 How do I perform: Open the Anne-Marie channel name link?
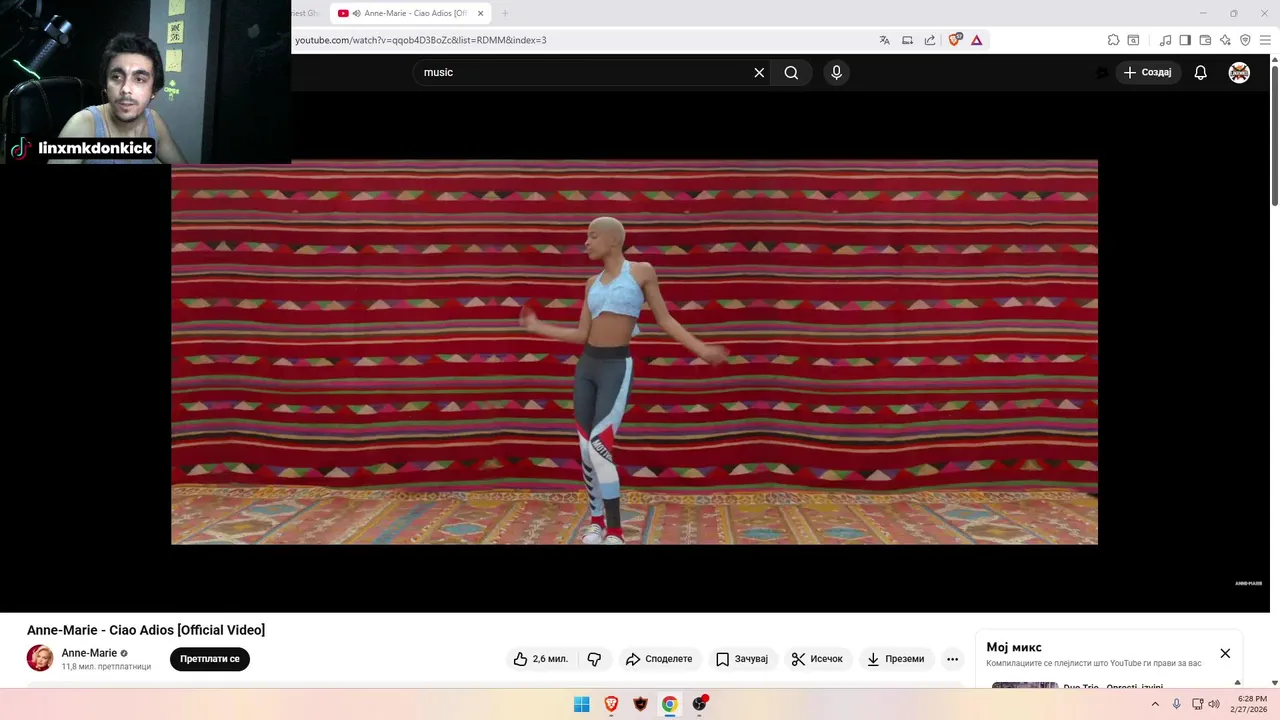[89, 653]
